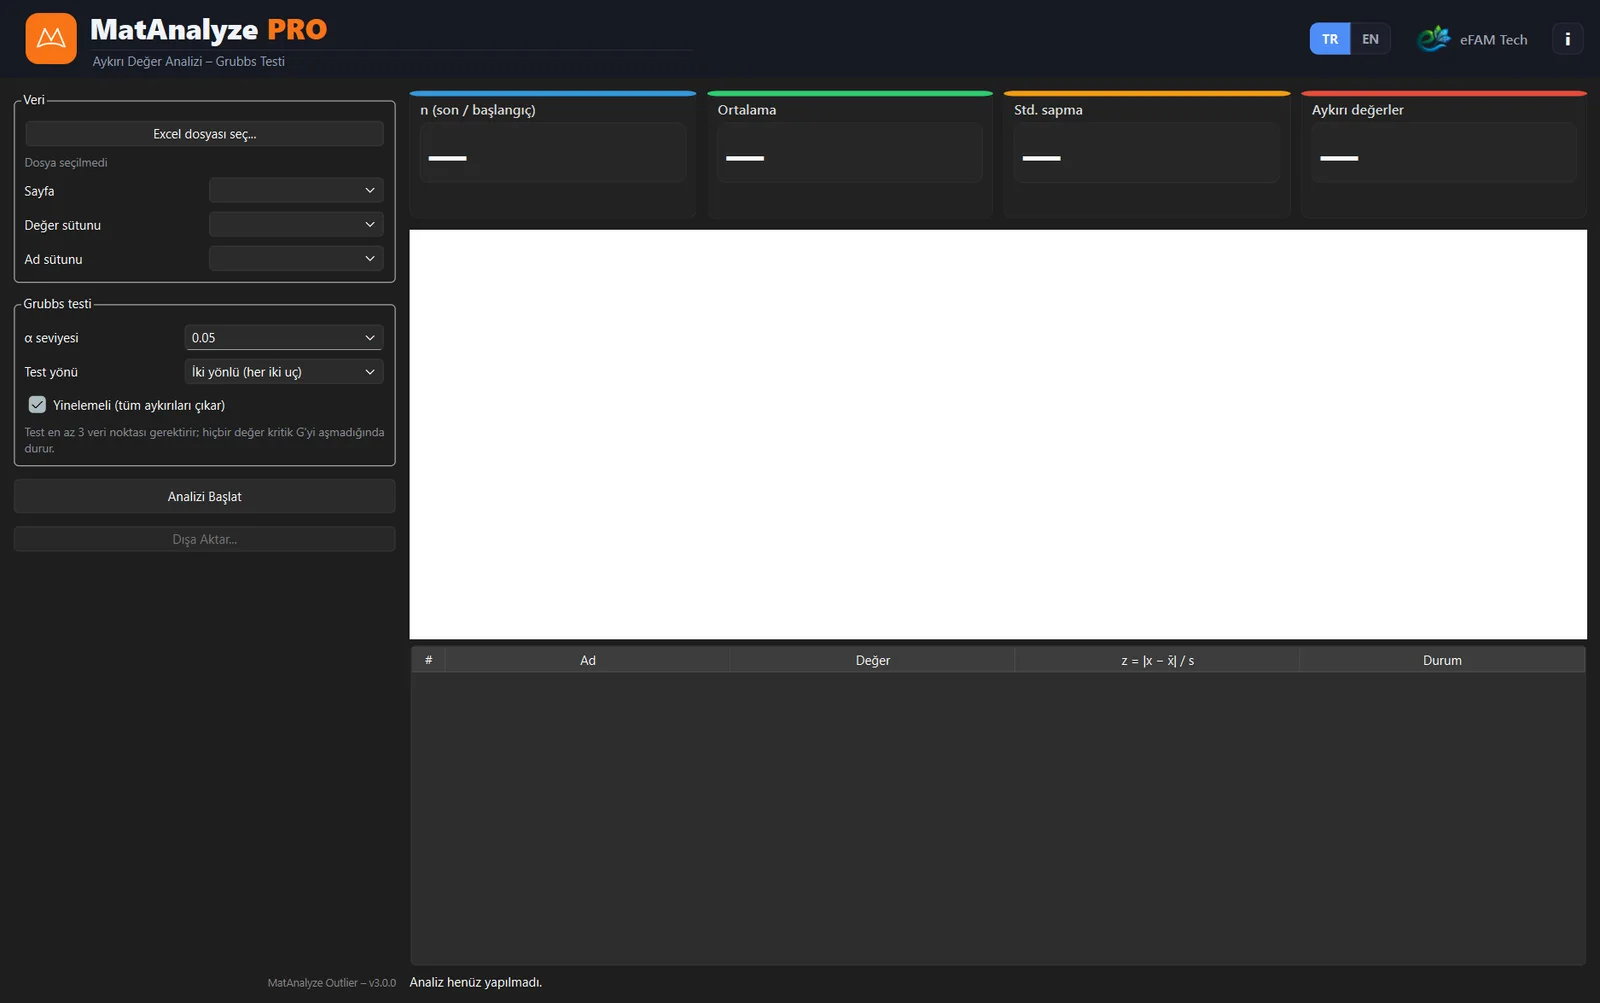Switch language to EN

point(1370,39)
